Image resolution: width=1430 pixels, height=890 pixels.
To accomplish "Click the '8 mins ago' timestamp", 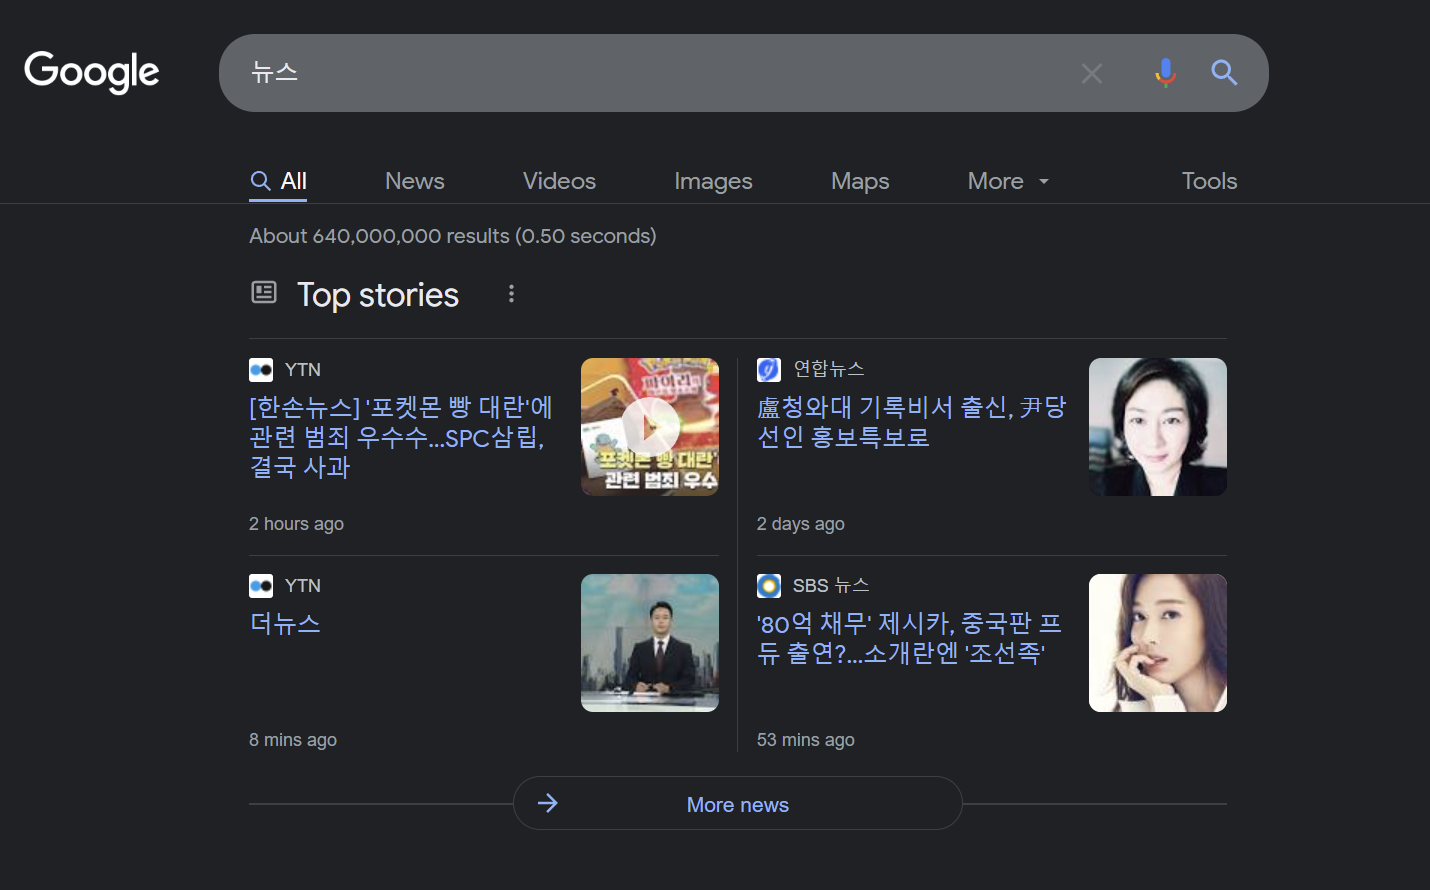I will [x=293, y=740].
